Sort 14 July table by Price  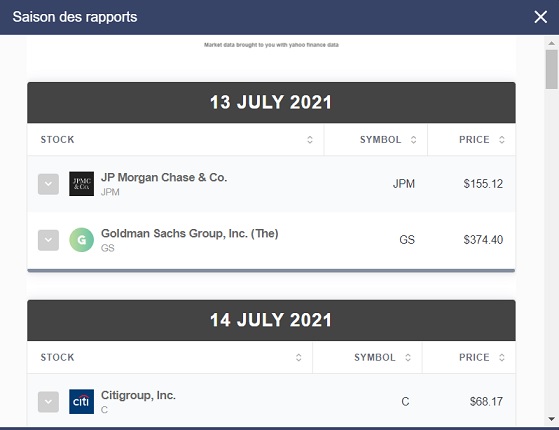(x=502, y=357)
